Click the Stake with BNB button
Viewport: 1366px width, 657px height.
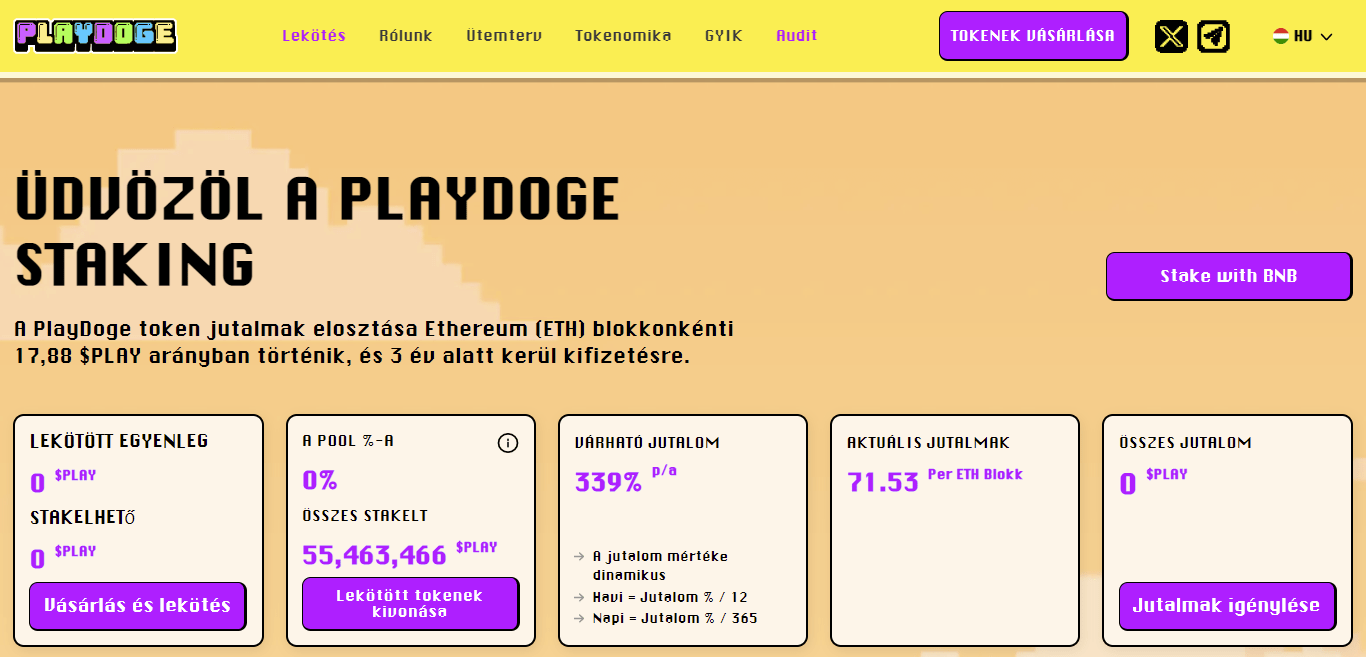click(1228, 276)
